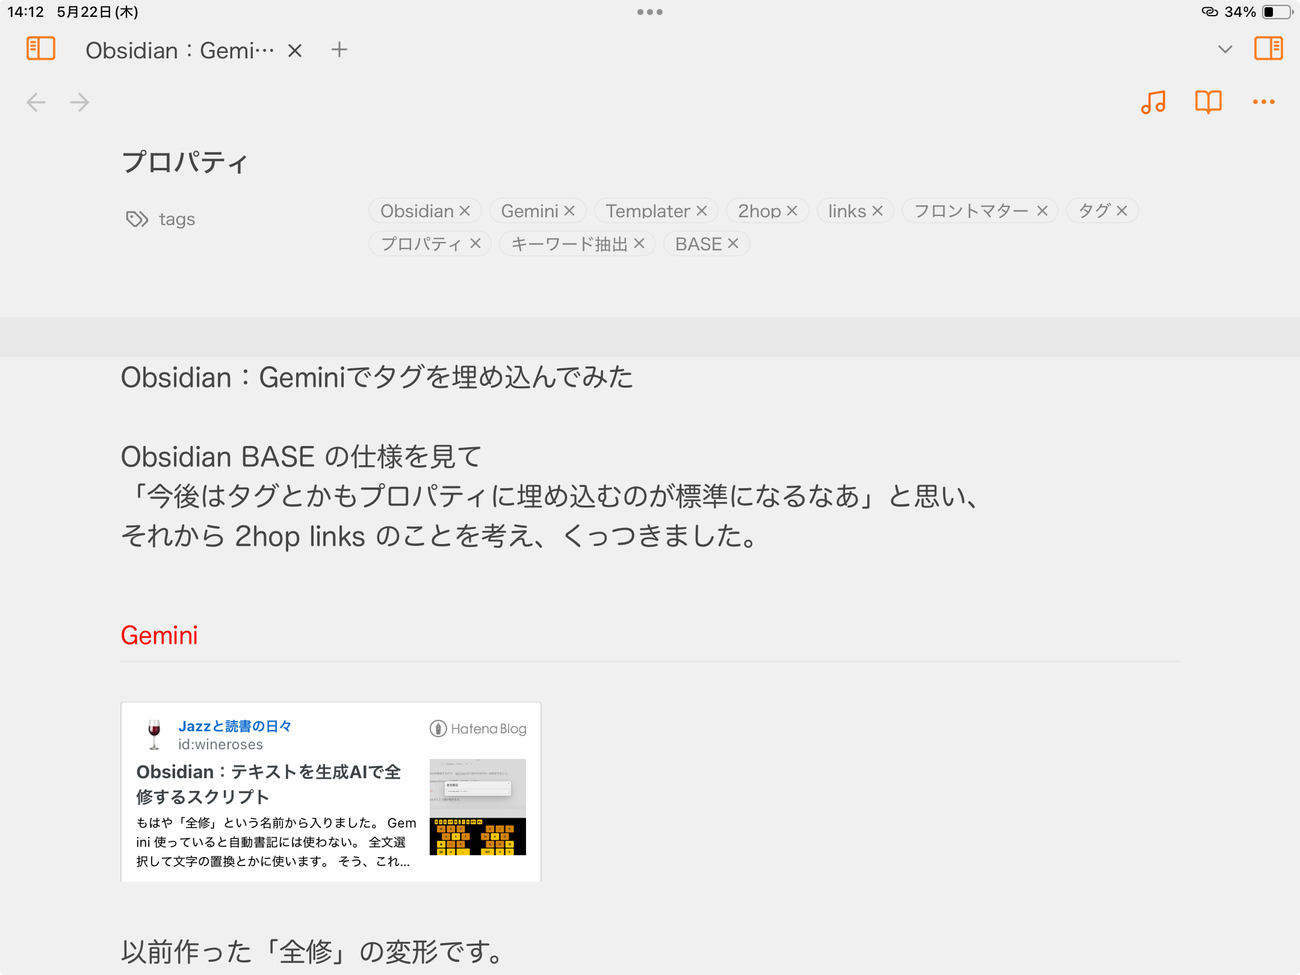Open the multitasking three-dots menu

tap(650, 12)
